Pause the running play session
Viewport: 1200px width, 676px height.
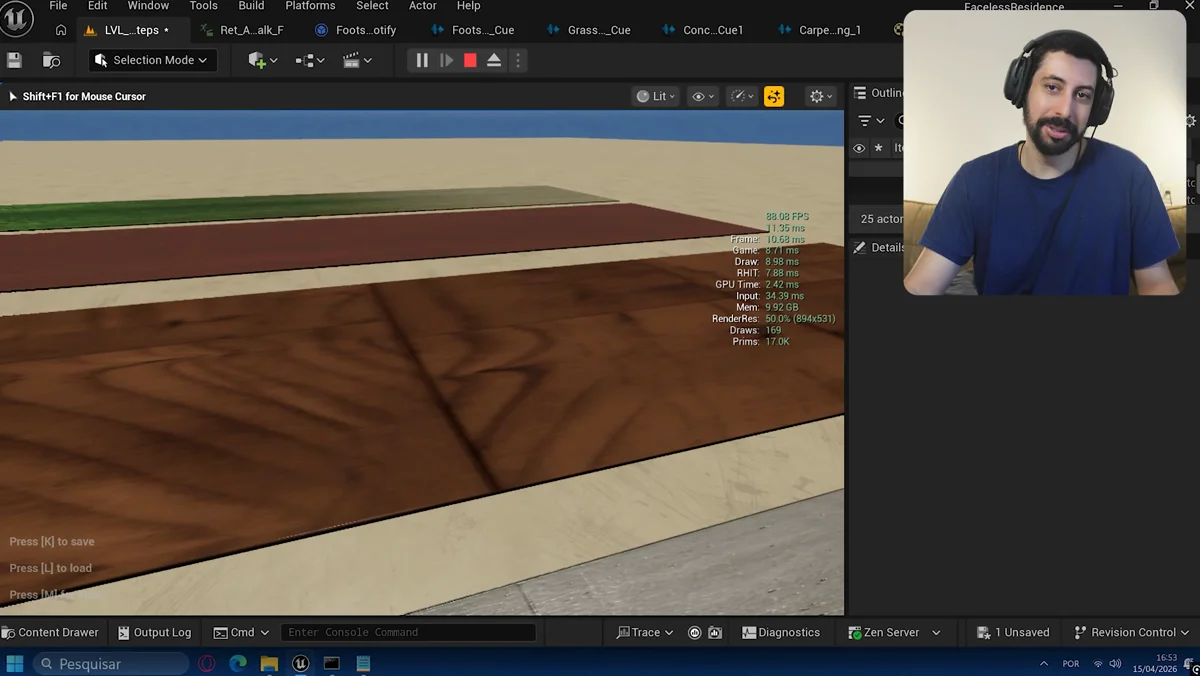tap(422, 60)
